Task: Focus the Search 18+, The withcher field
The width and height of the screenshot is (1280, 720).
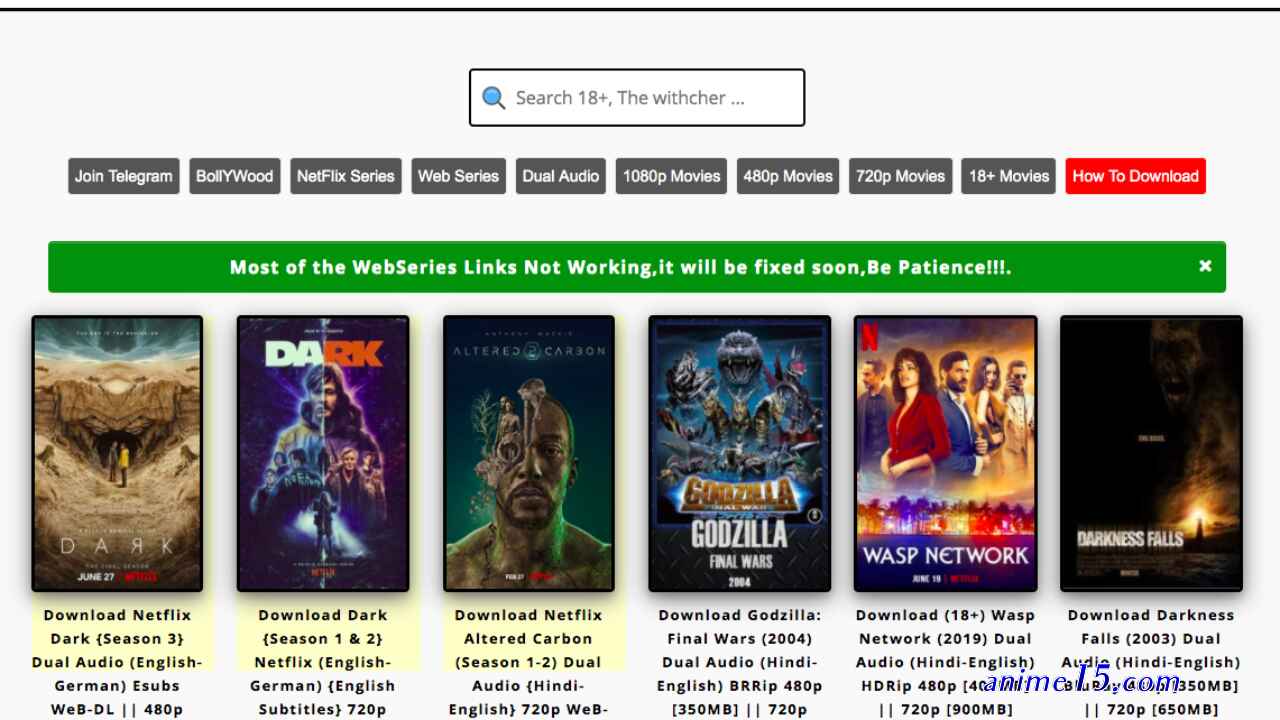Action: [x=637, y=98]
